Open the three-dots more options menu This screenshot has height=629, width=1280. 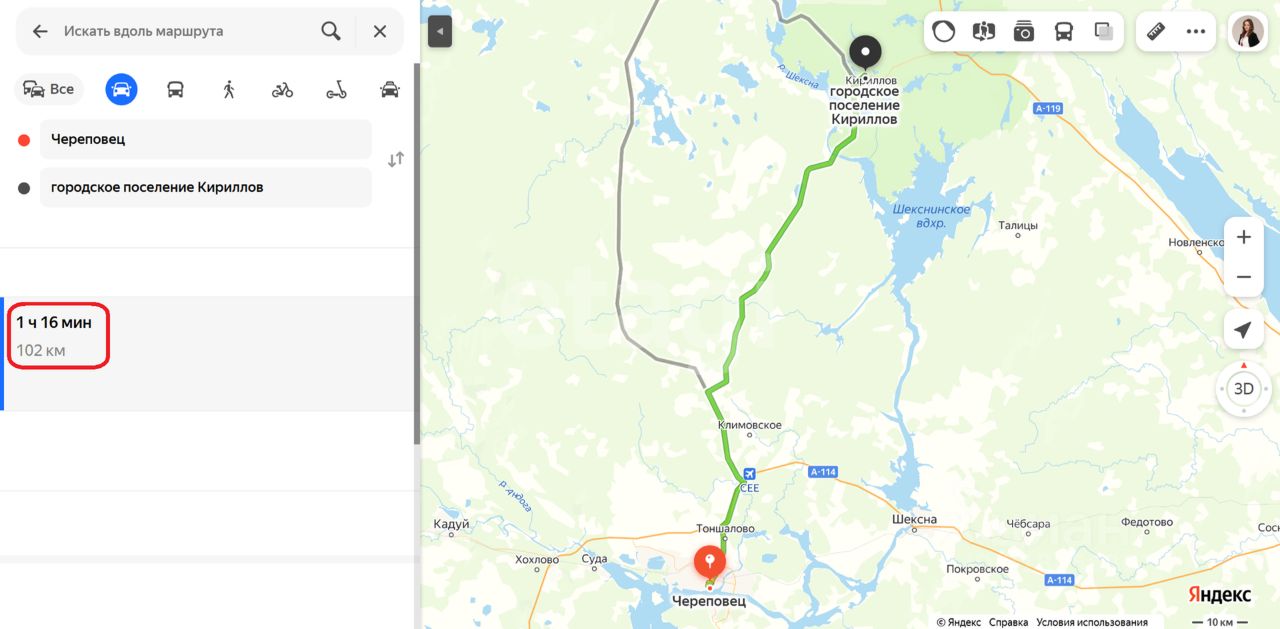[x=1196, y=31]
